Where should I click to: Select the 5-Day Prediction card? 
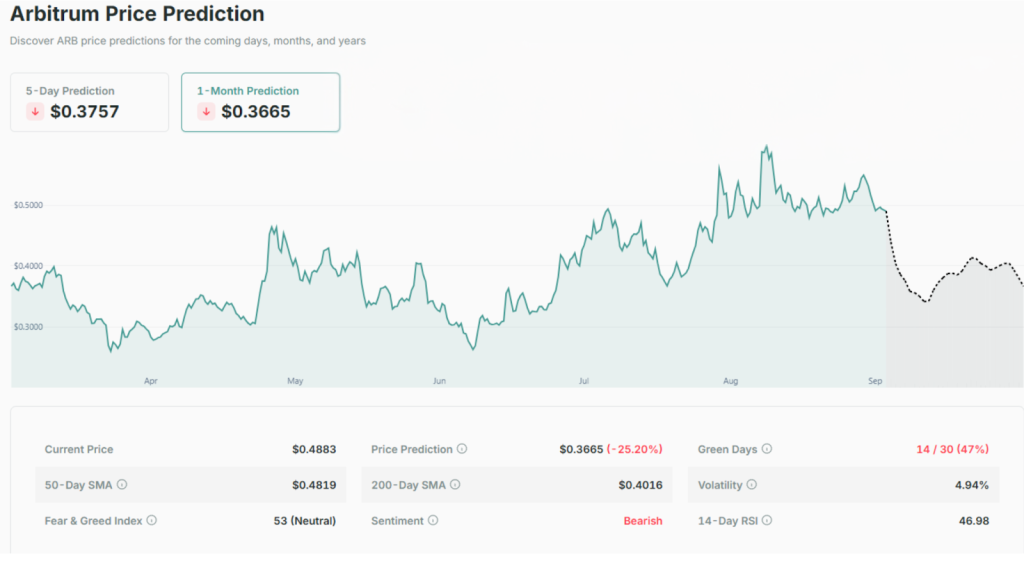pyautogui.click(x=89, y=102)
